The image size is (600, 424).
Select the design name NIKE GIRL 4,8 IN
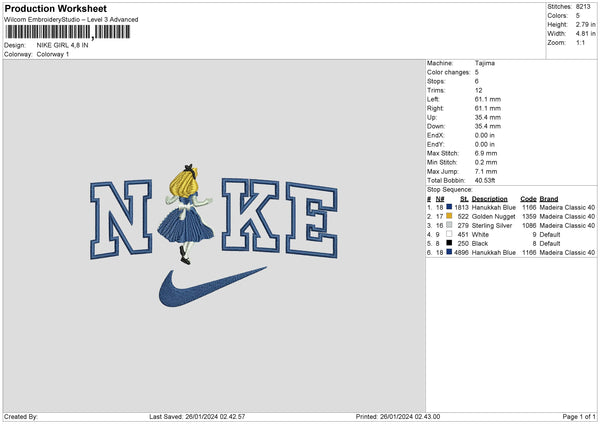62,45
